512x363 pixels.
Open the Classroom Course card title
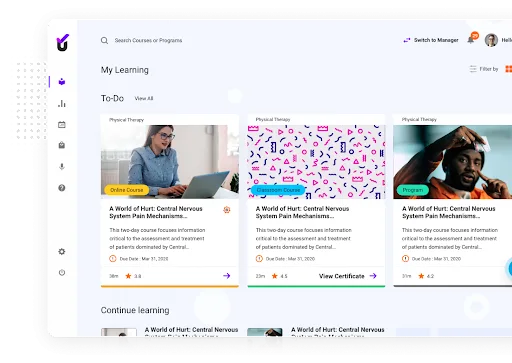(x=302, y=212)
